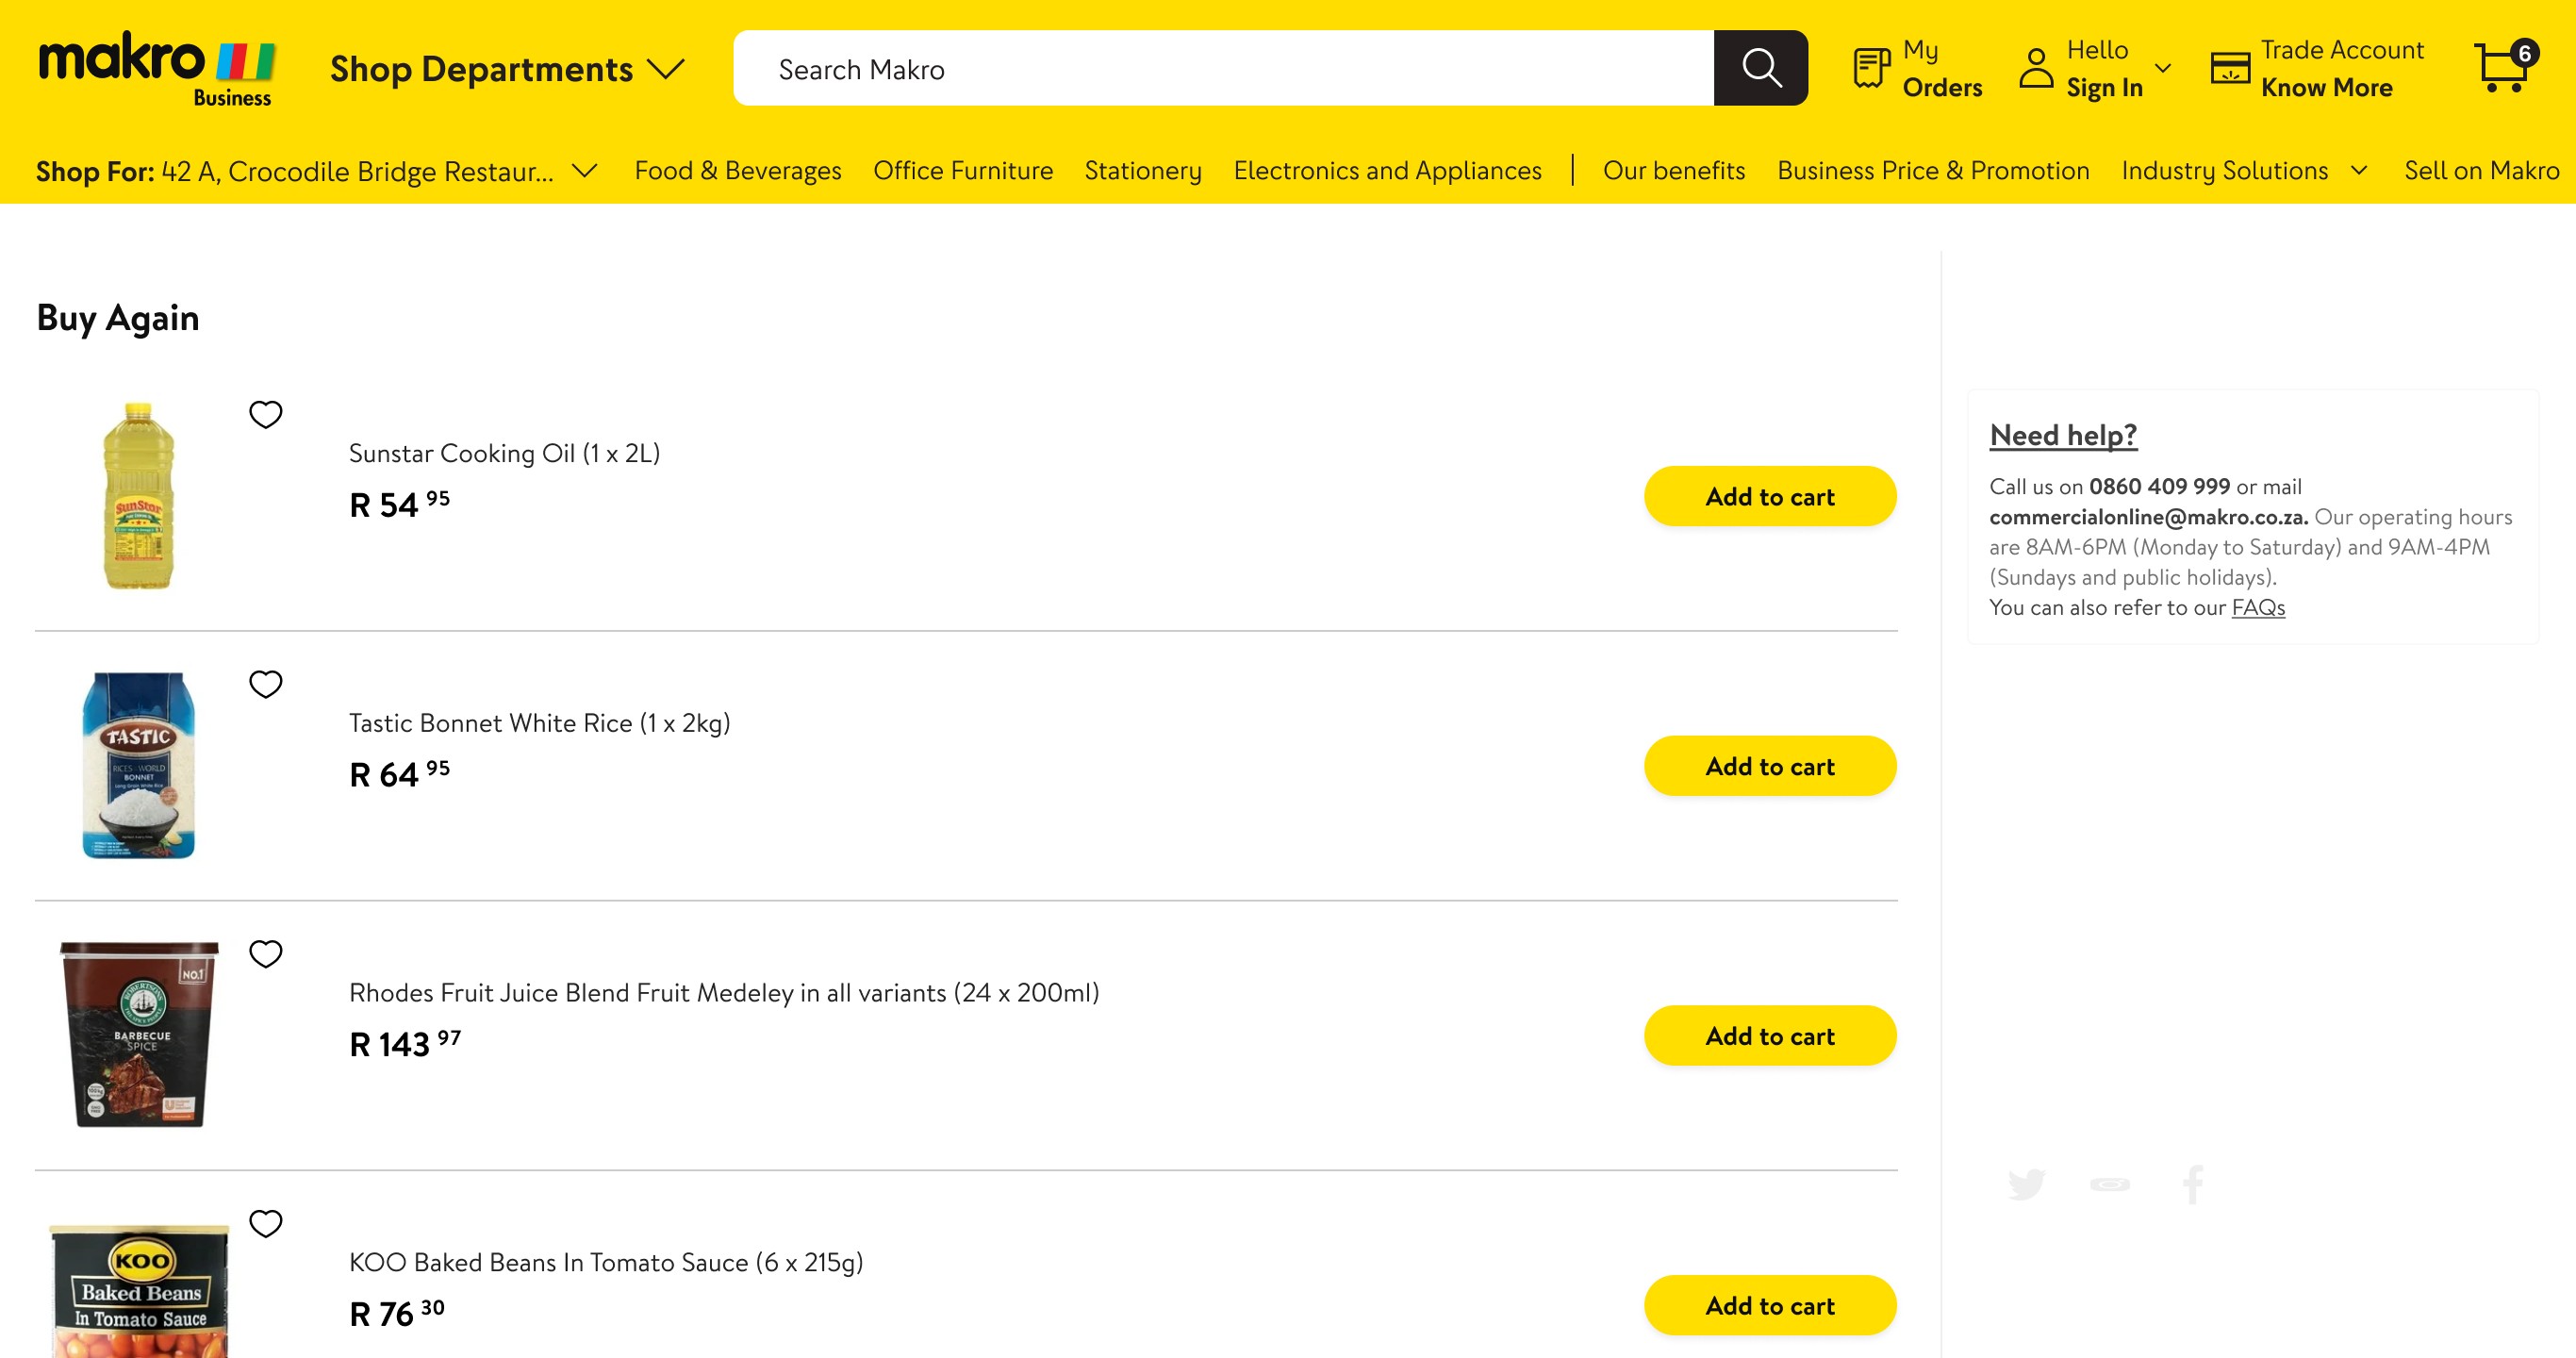
Task: Open the FAQs link
Action: pos(2258,607)
